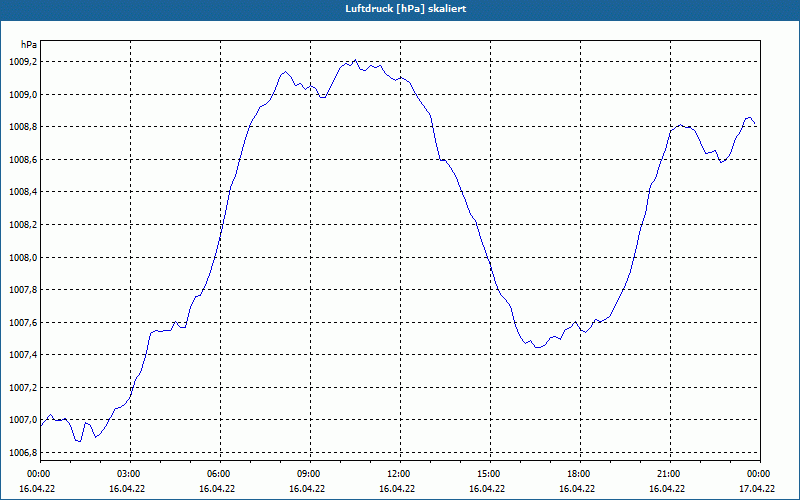The image size is (800, 500).
Task: Click the chart title 'Luftdruck [hPa] skaliert'
Action: pyautogui.click(x=406, y=9)
